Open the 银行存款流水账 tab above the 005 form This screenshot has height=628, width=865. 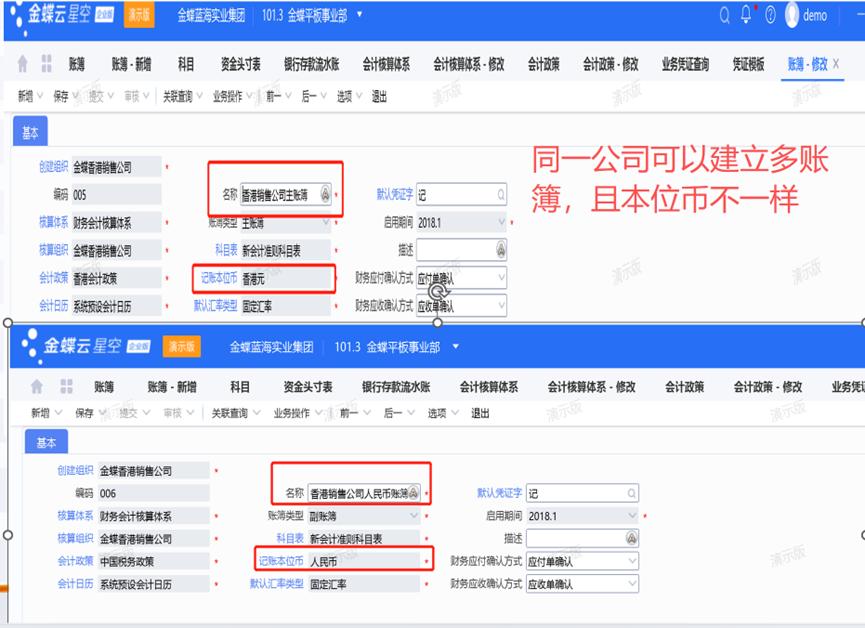[311, 64]
